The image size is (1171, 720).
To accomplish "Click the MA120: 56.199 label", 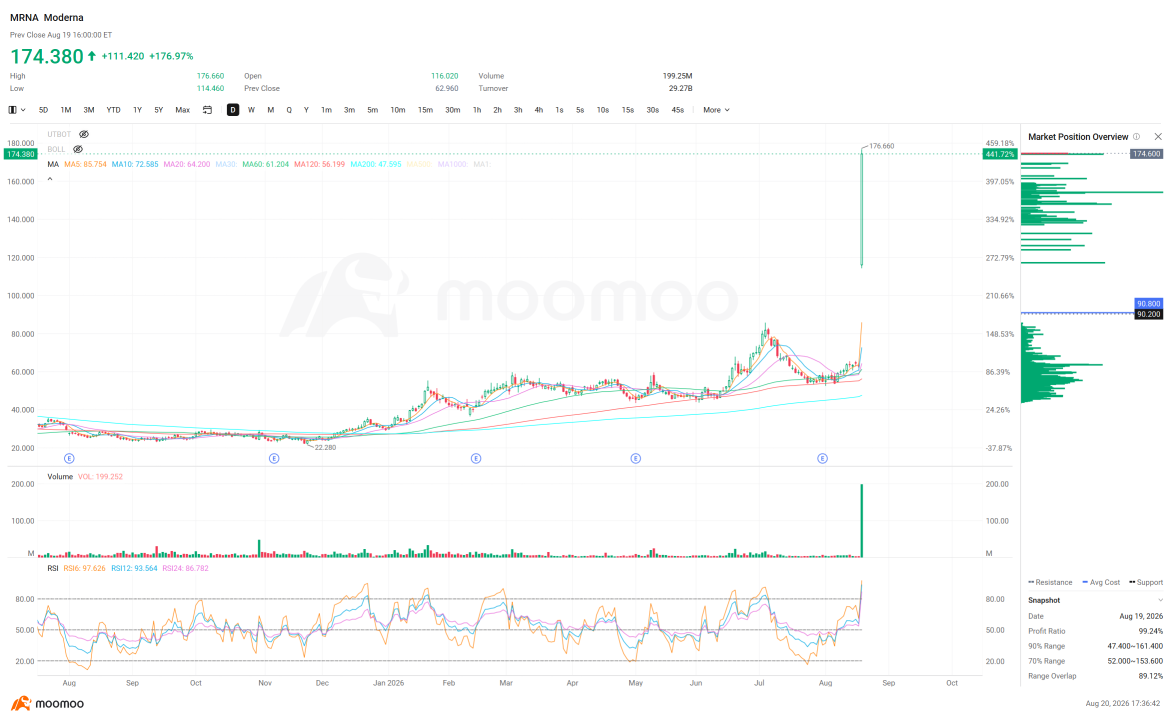I will [320, 164].
